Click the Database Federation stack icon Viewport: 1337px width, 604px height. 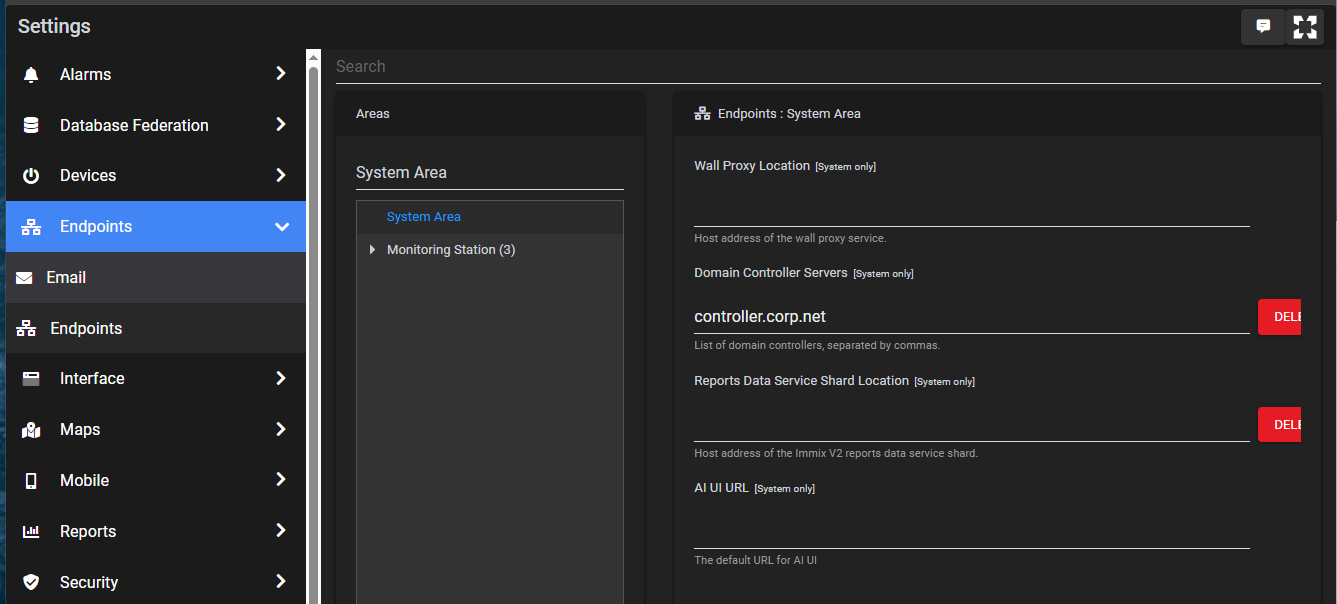31,125
